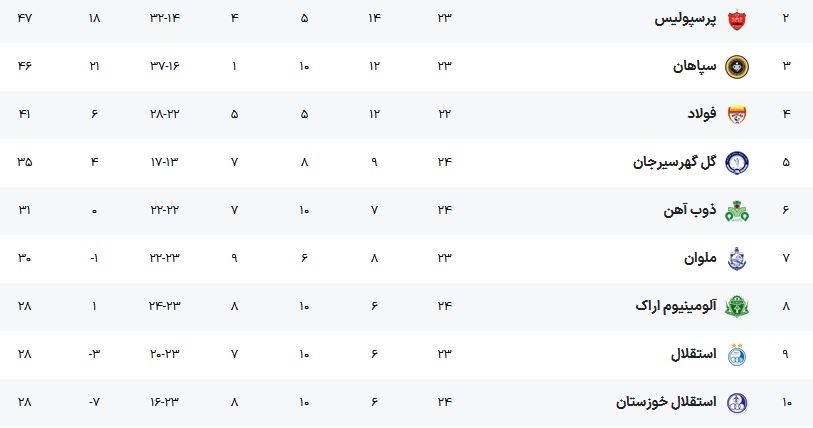Viewport: 813px width, 428px height.
Task: Open گل گهرسیرجان team link
Action: tap(675, 162)
